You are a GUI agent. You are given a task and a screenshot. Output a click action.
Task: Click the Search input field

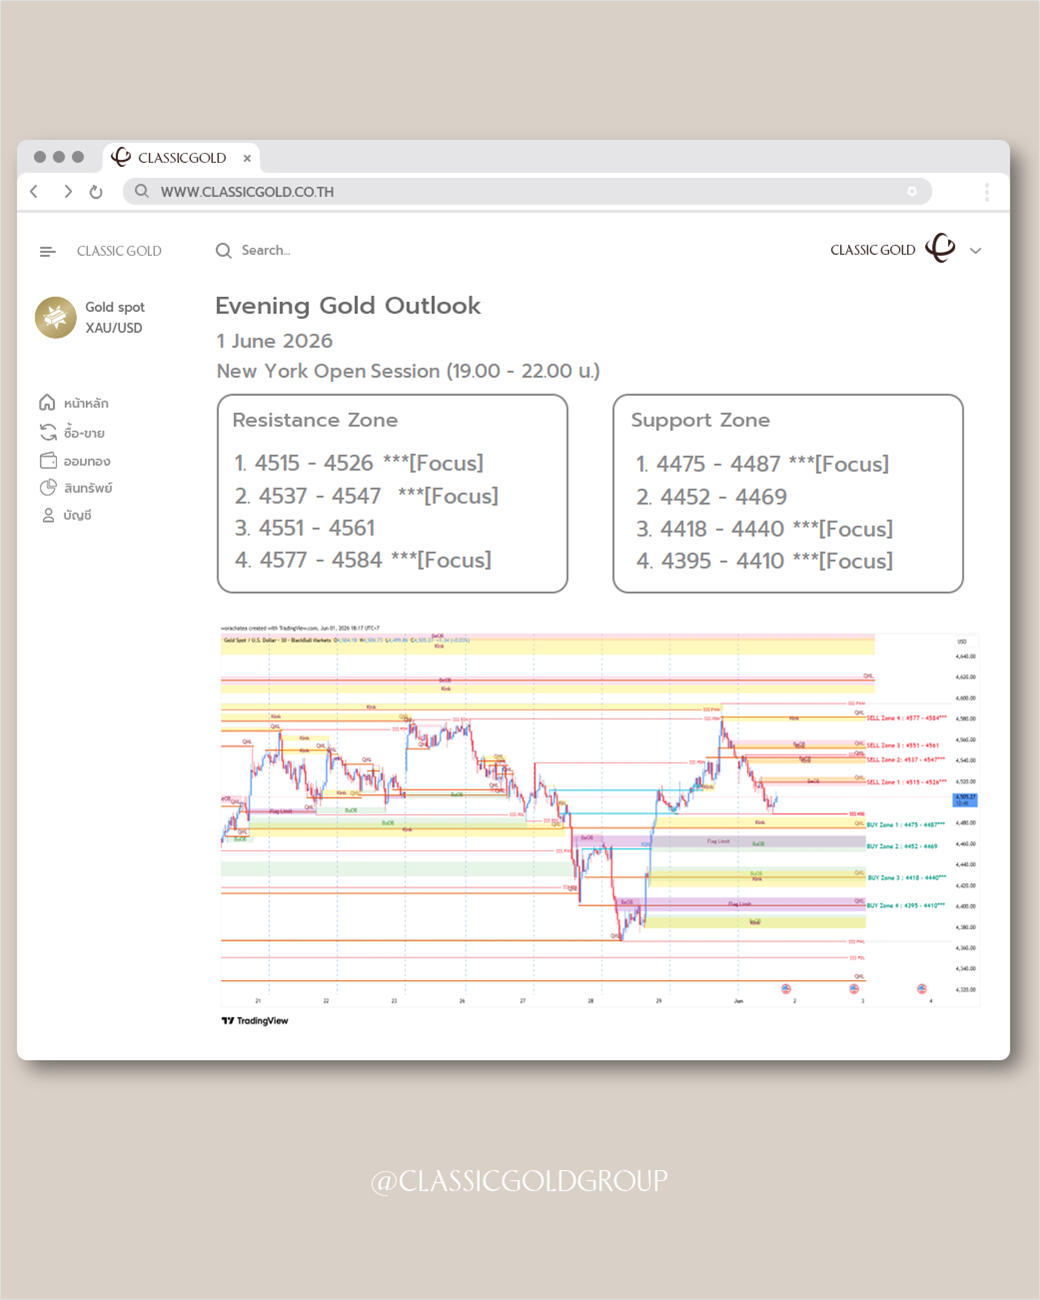coord(266,250)
